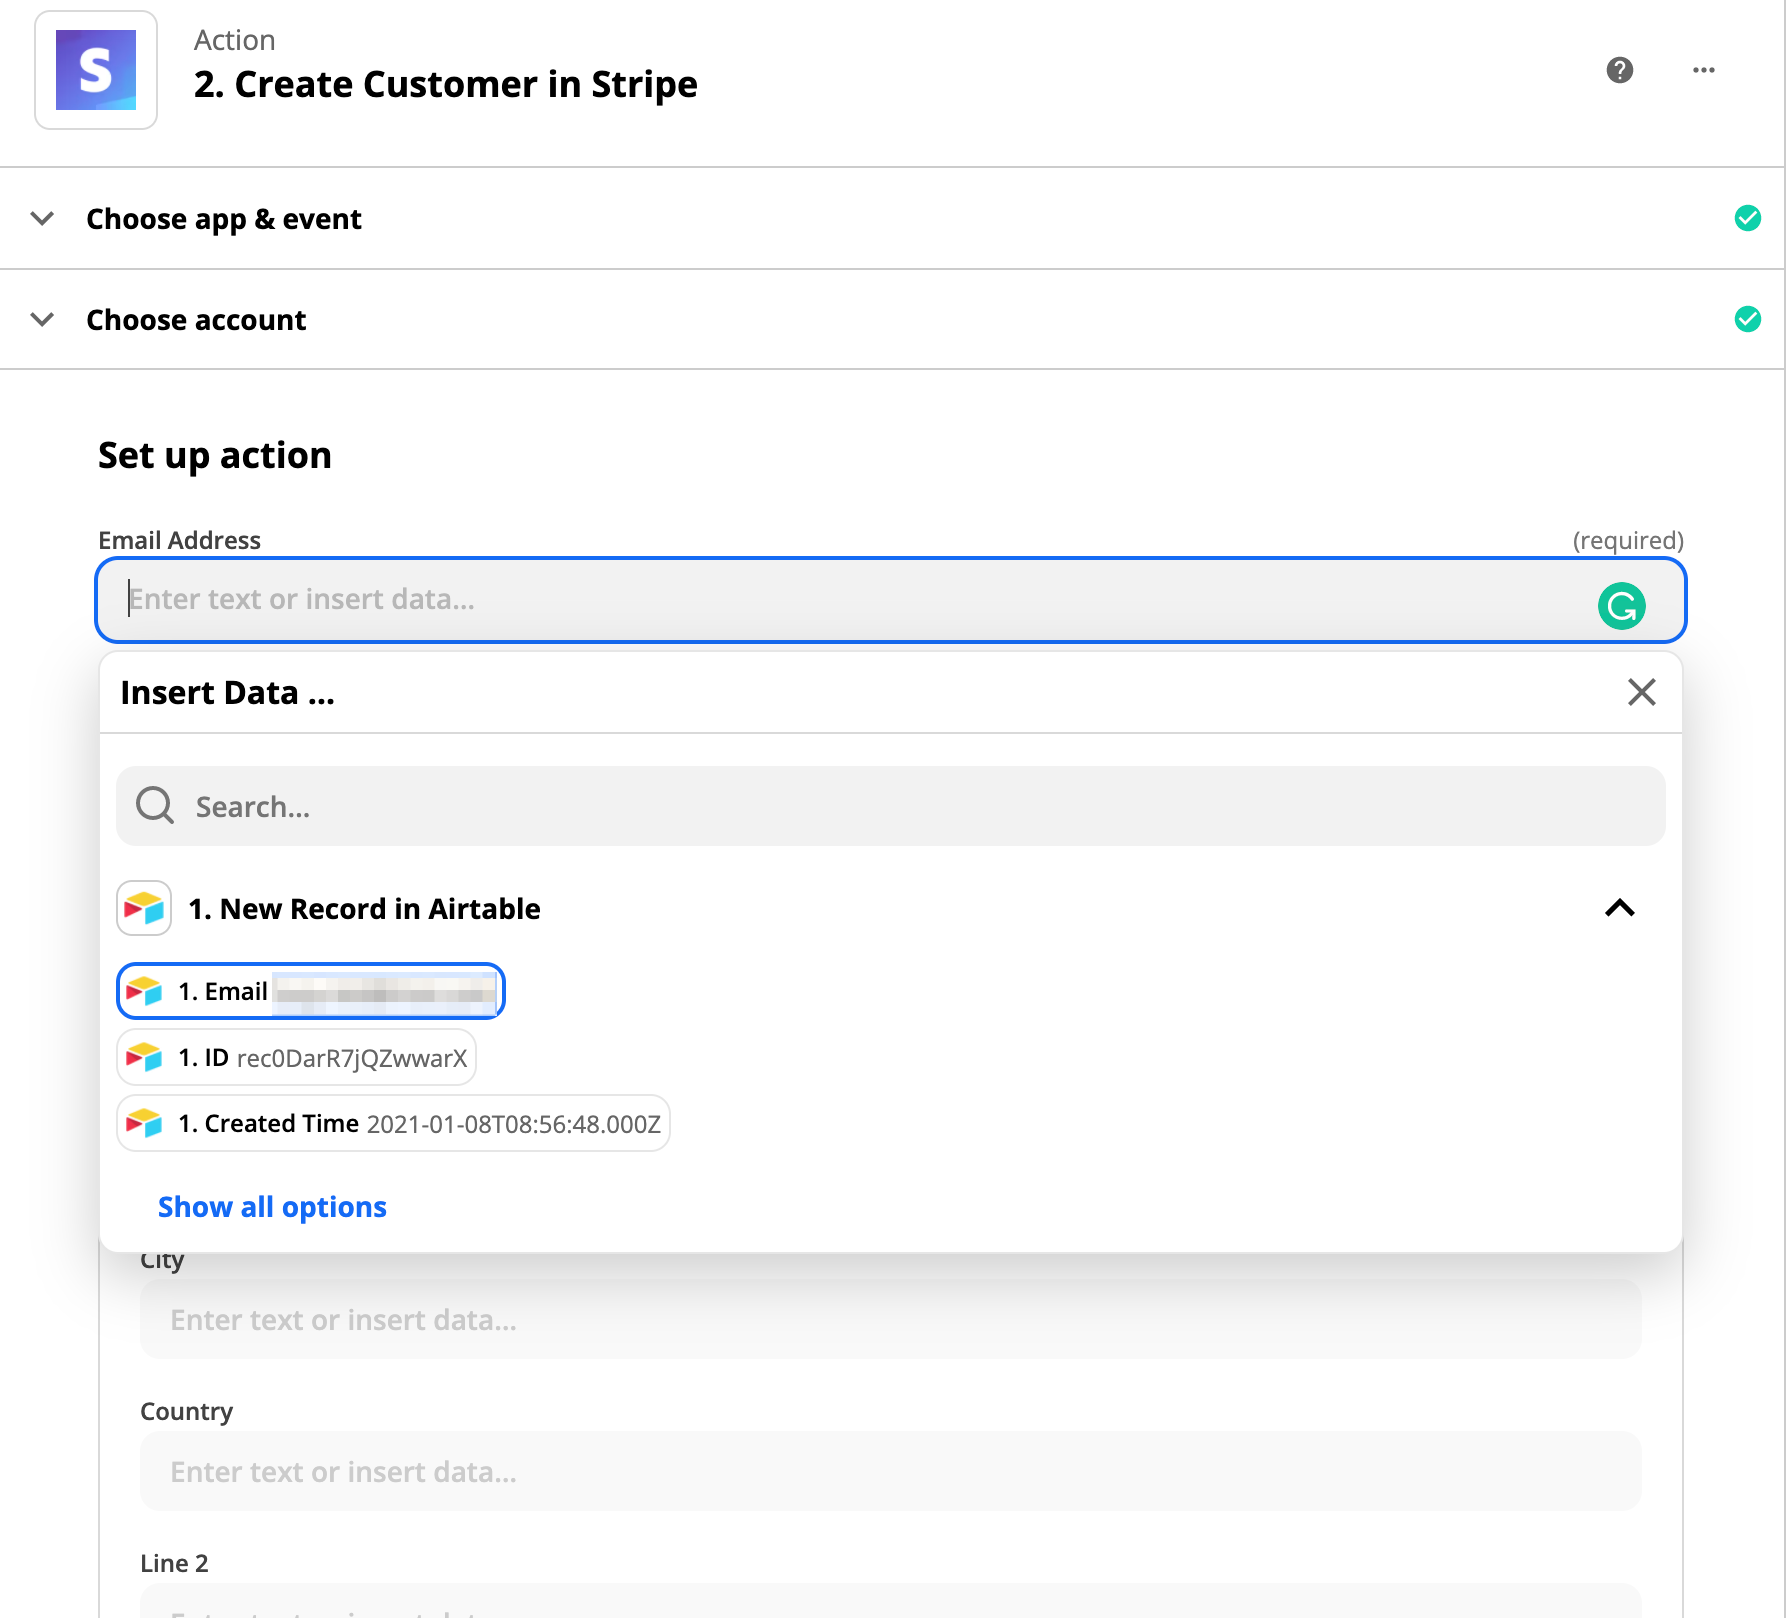Insert the 1. ID rec0DarR7jQZwwarX value
This screenshot has width=1786, height=1618.
[297, 1057]
